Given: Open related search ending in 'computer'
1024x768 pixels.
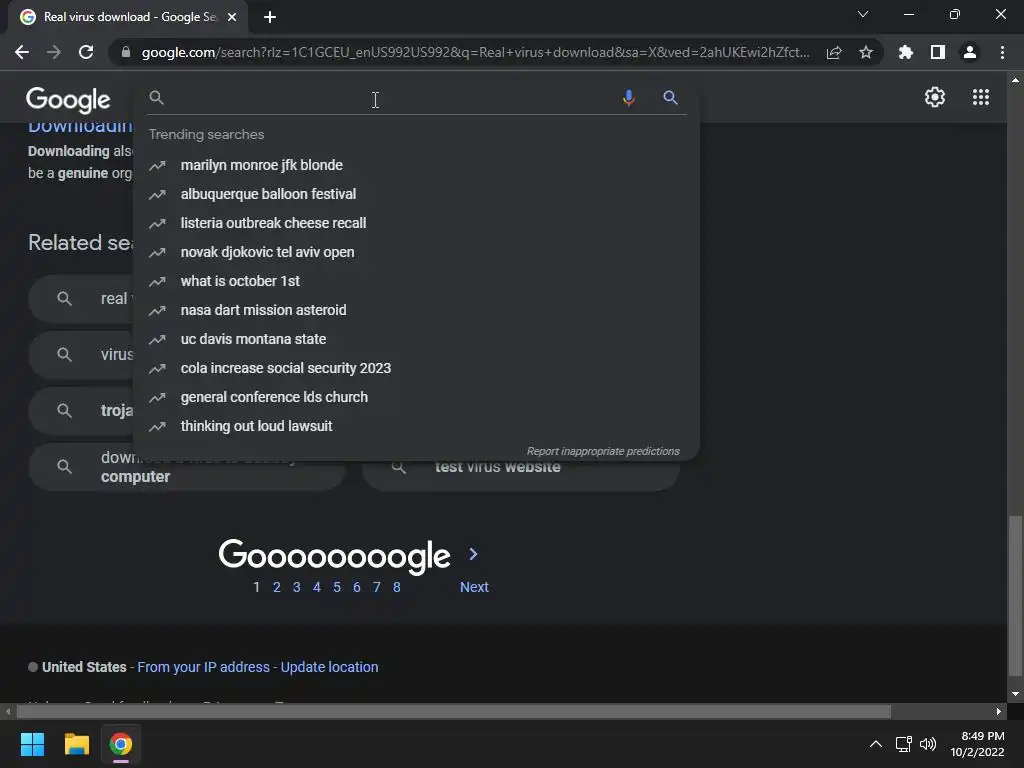Looking at the screenshot, I should [x=187, y=475].
